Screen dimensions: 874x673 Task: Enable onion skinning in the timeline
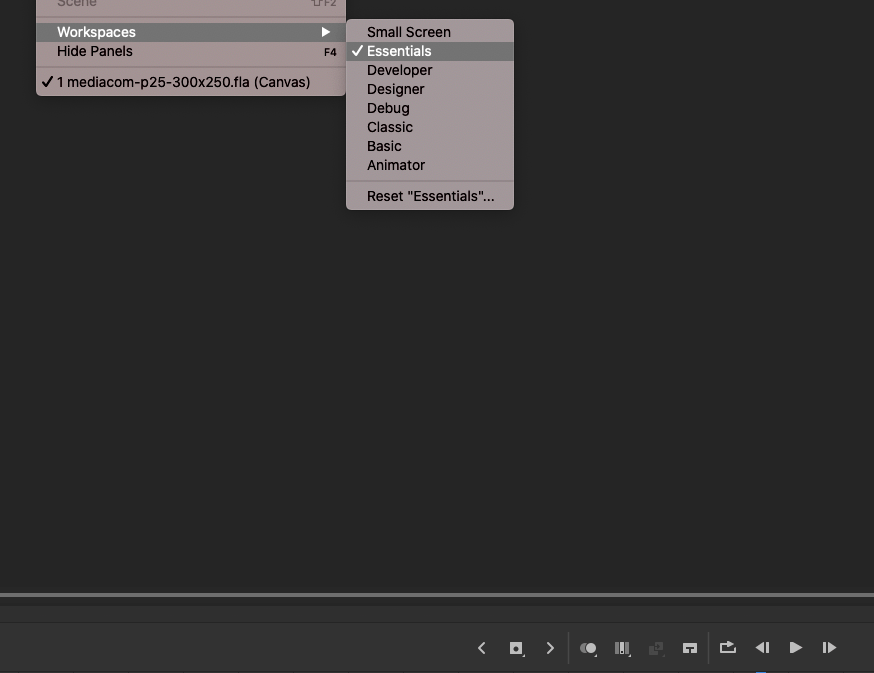click(x=589, y=648)
